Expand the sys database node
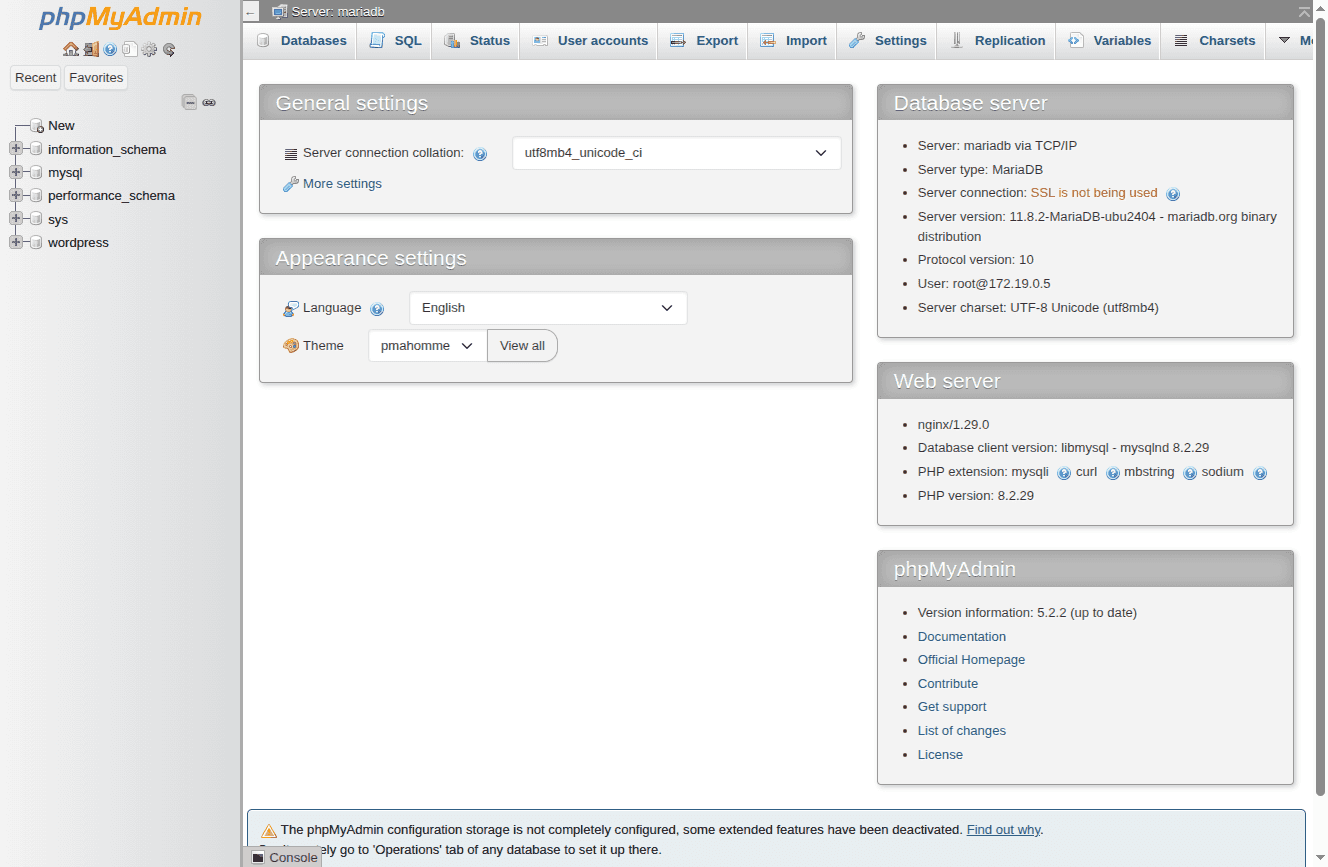This screenshot has height=867, width=1328. click(x=15, y=219)
